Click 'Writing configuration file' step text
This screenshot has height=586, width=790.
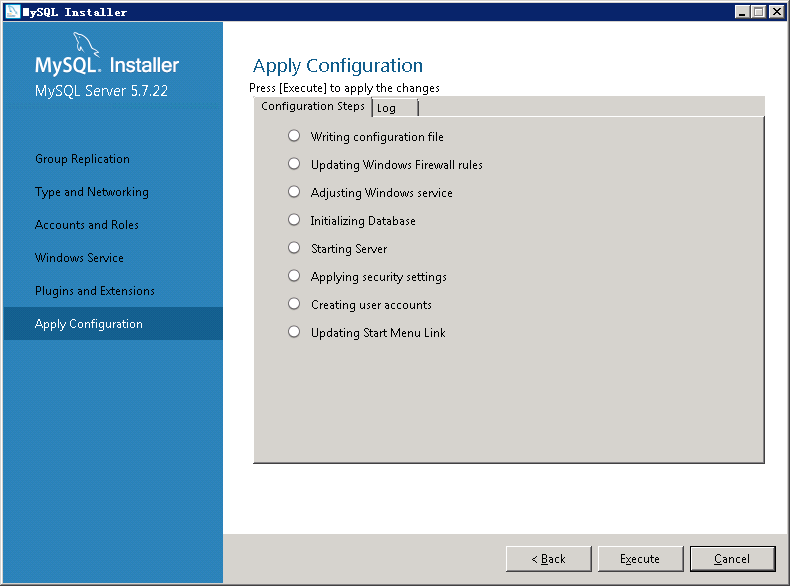click(x=377, y=137)
